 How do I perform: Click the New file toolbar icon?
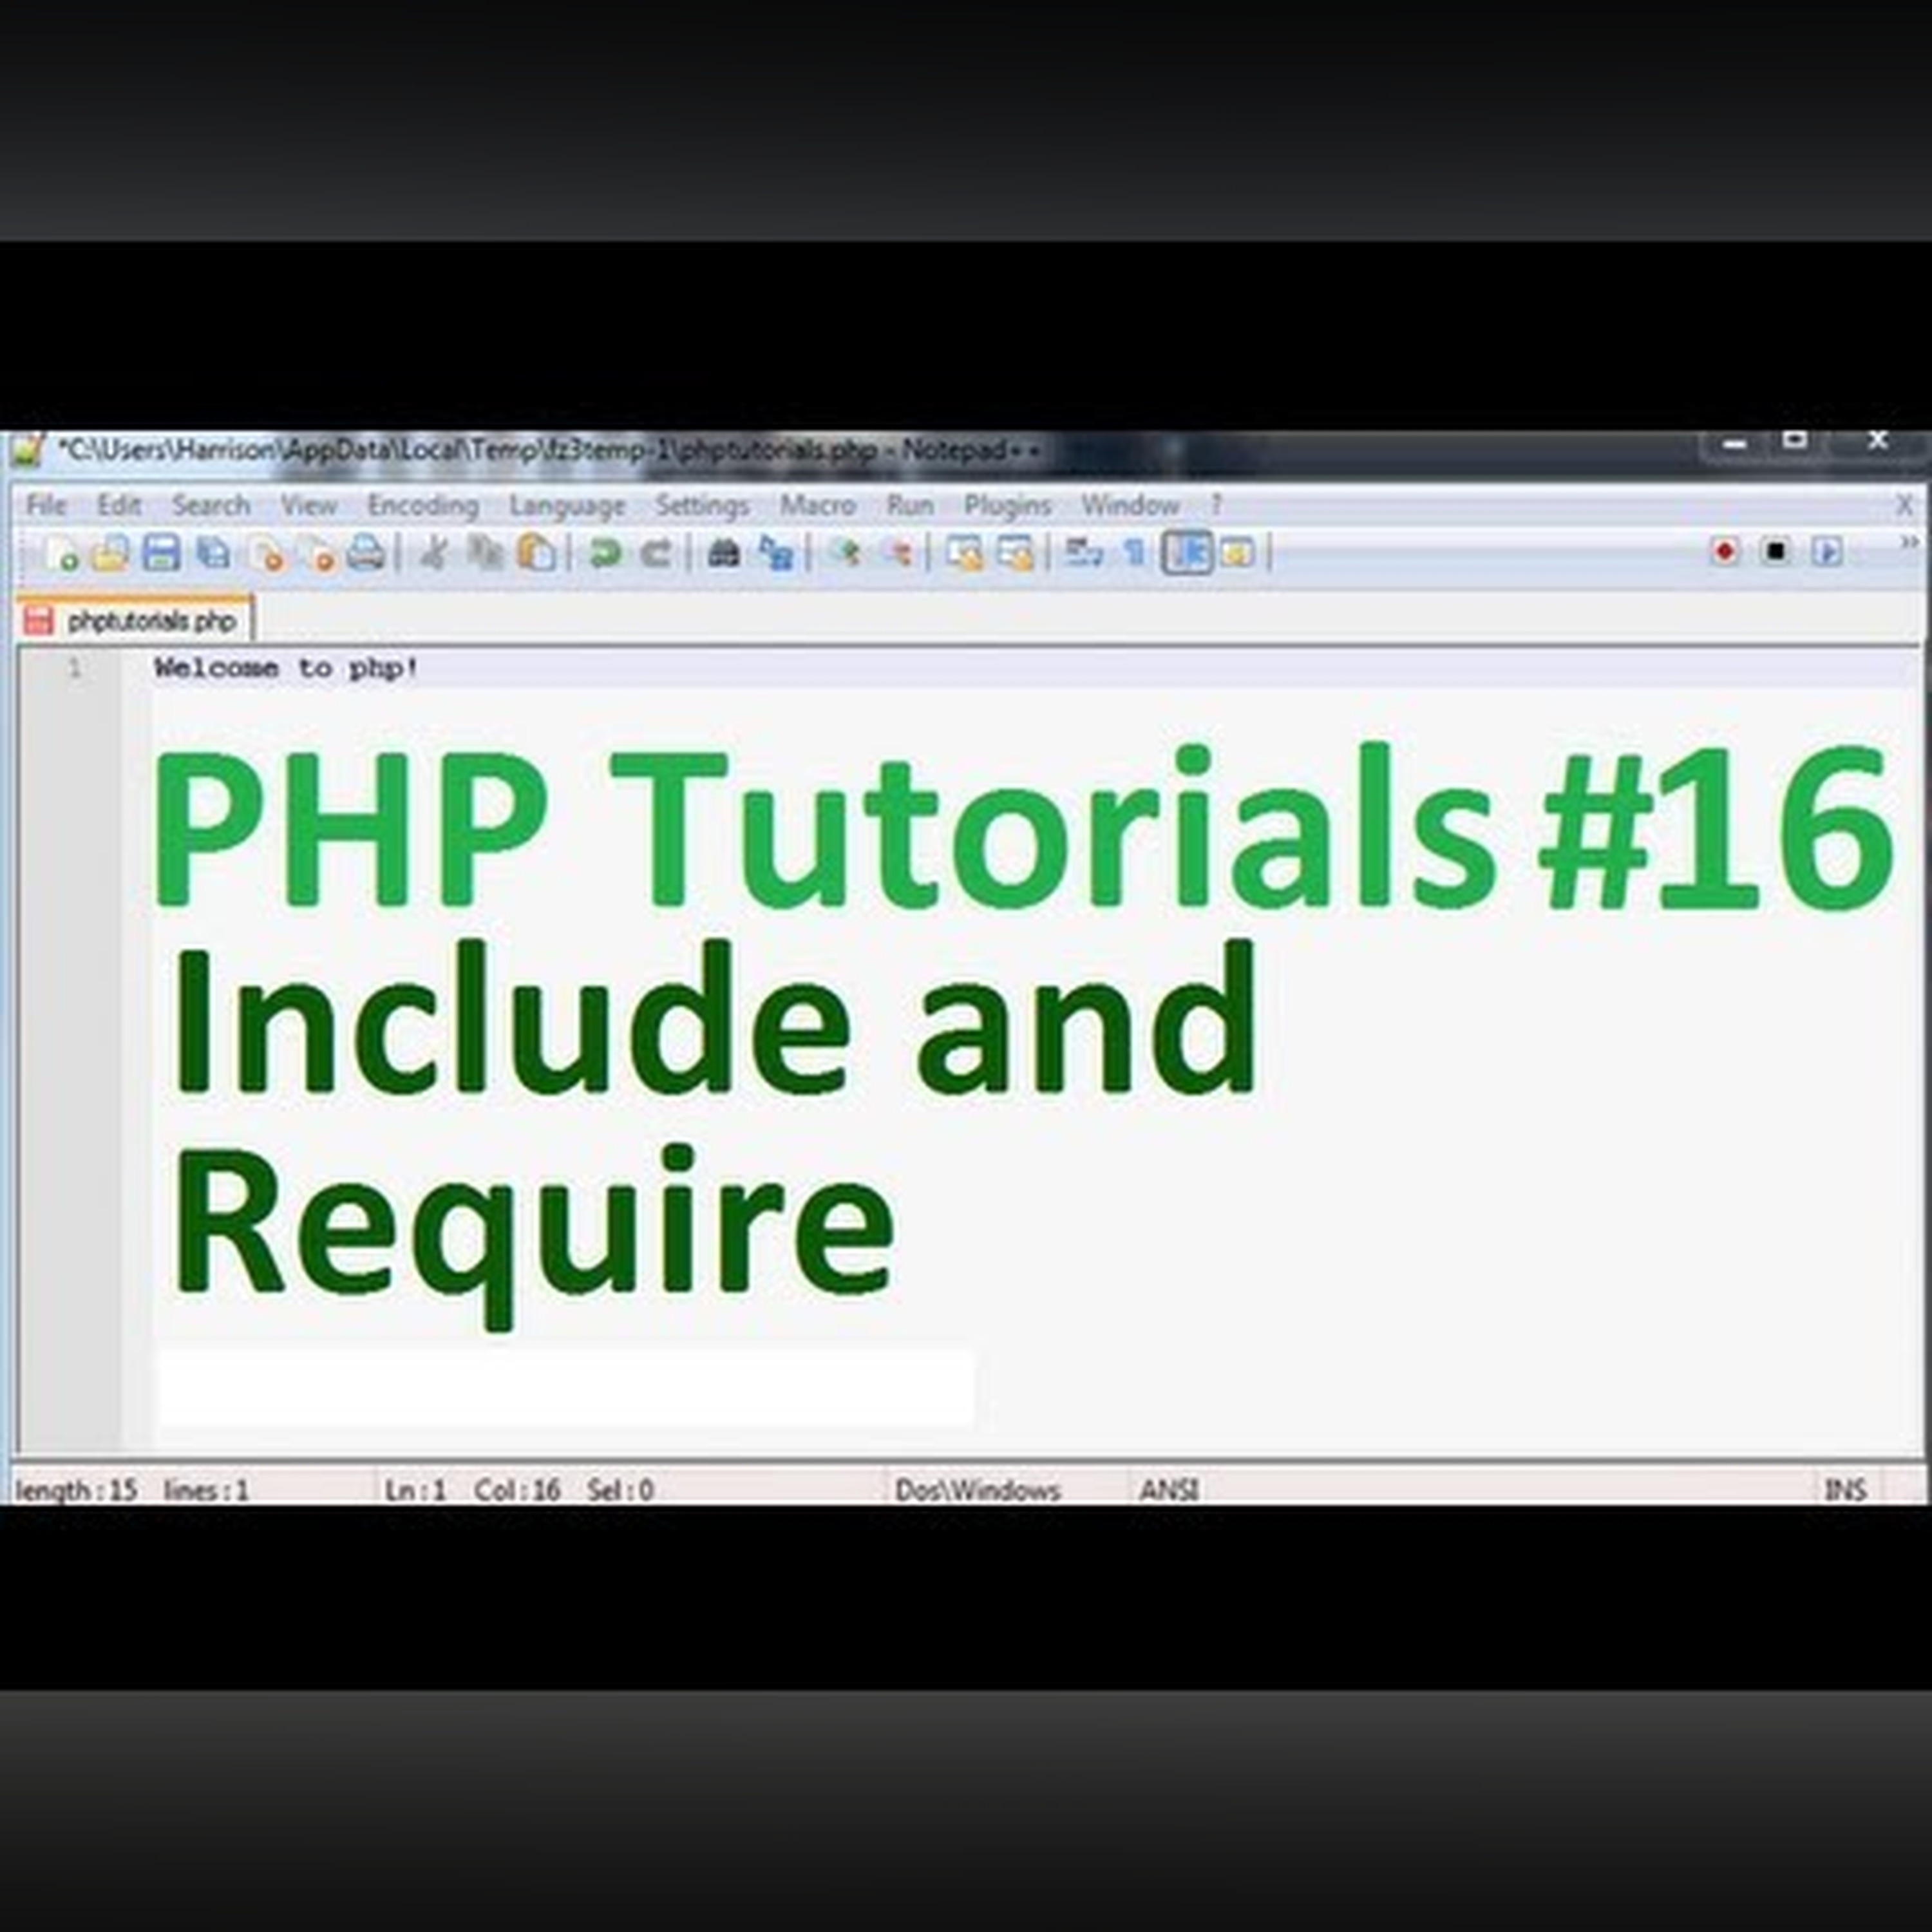click(x=61, y=553)
